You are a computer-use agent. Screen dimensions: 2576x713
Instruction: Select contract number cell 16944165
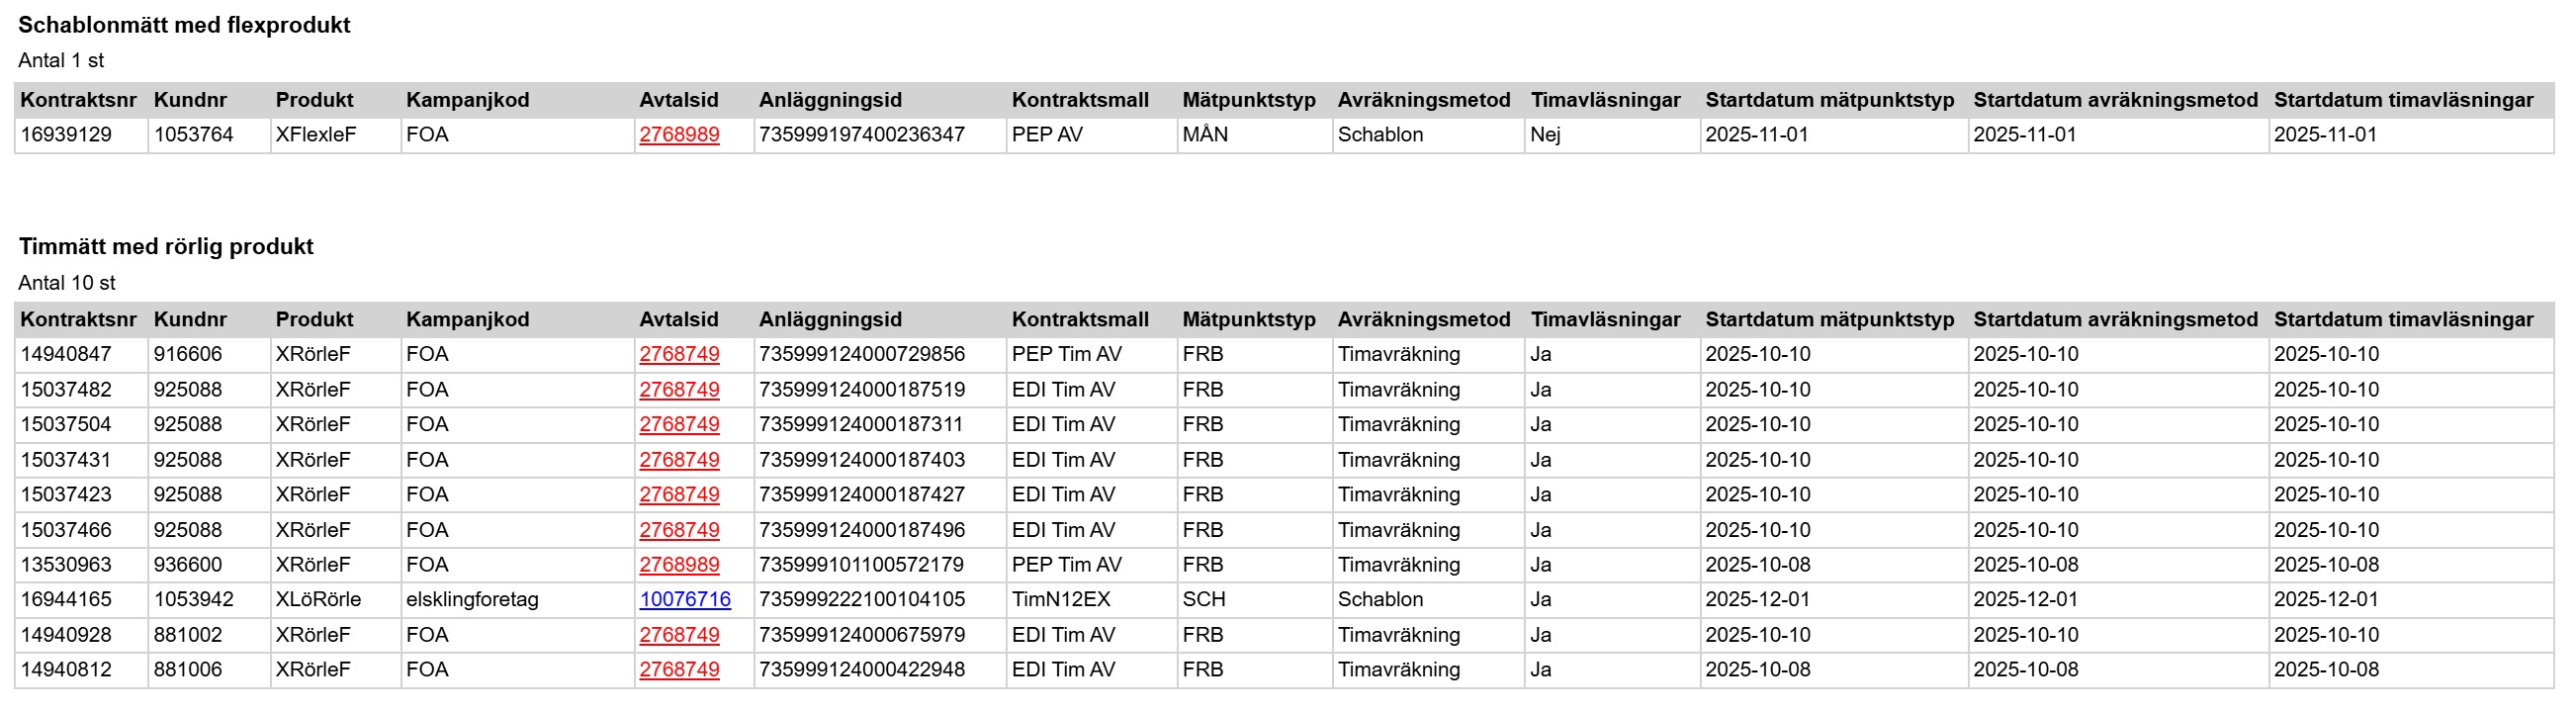click(66, 600)
